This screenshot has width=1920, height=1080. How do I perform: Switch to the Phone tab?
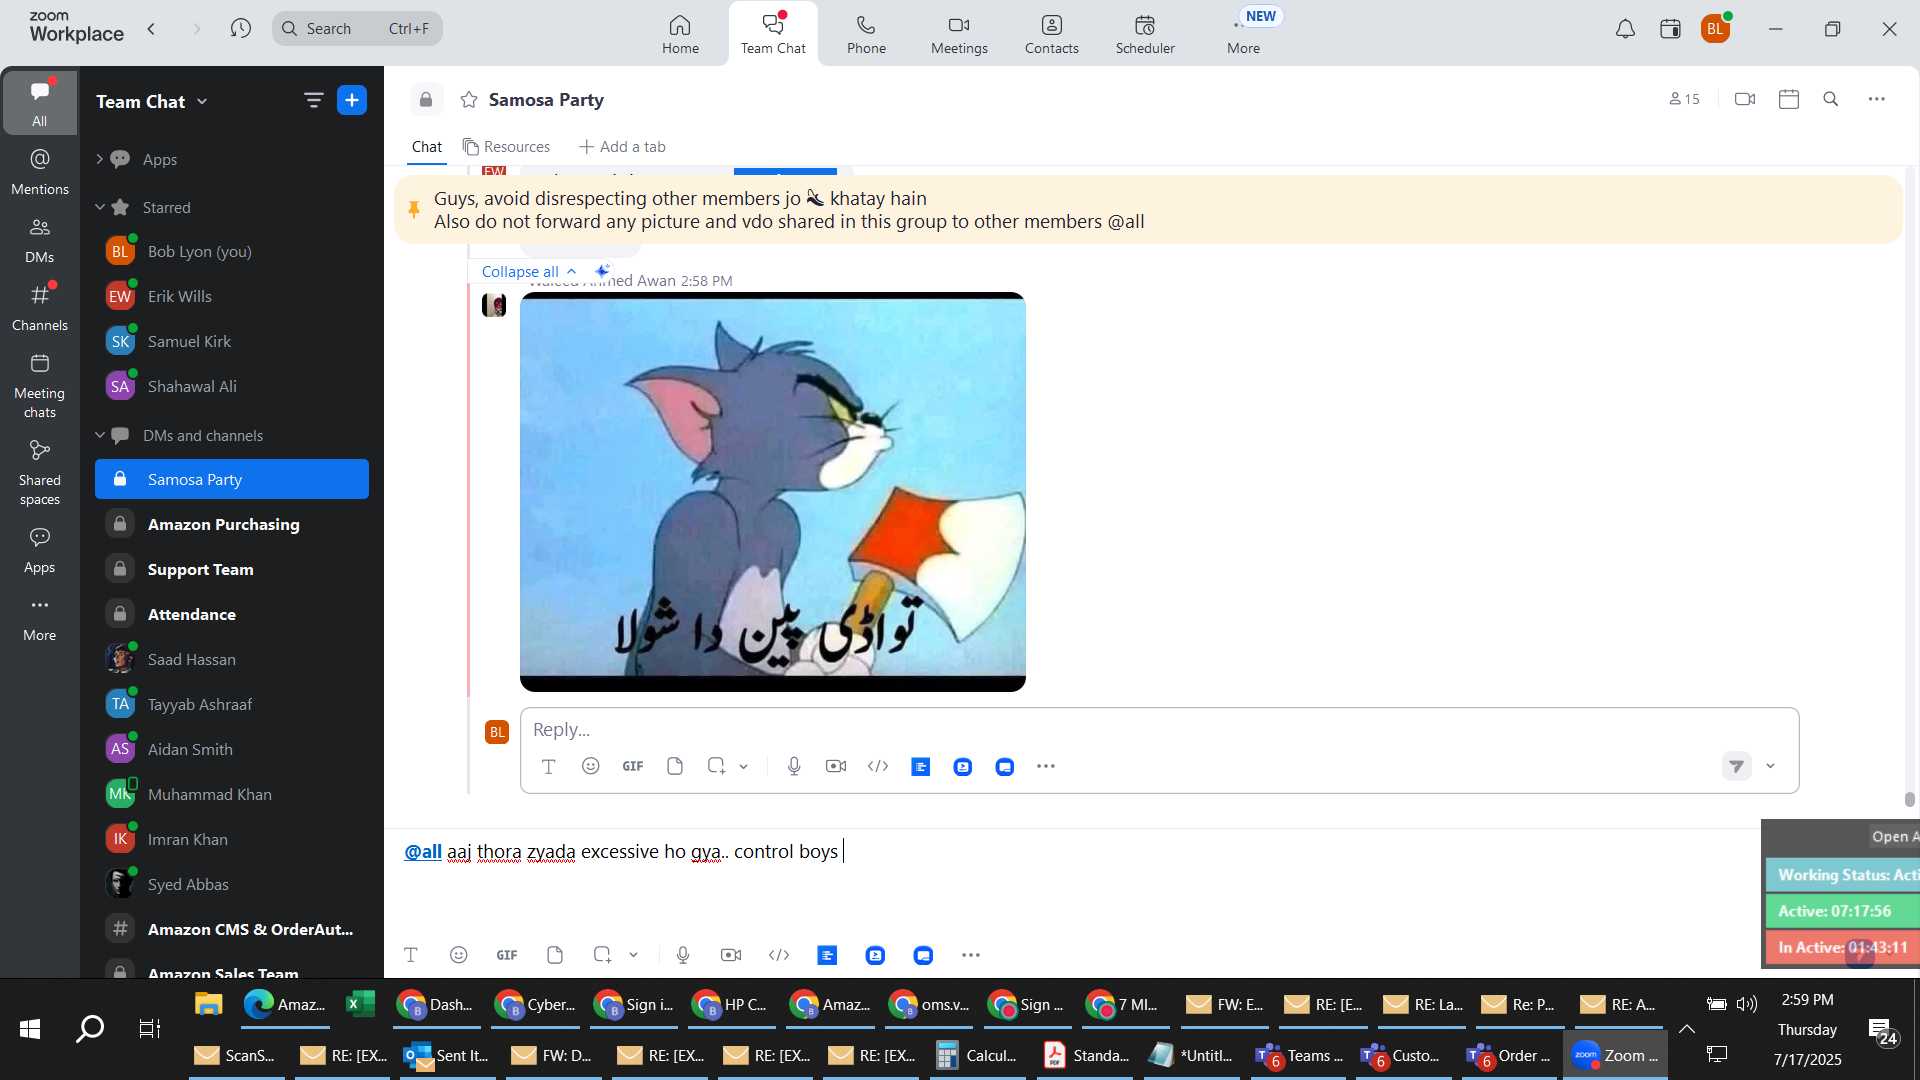866,33
